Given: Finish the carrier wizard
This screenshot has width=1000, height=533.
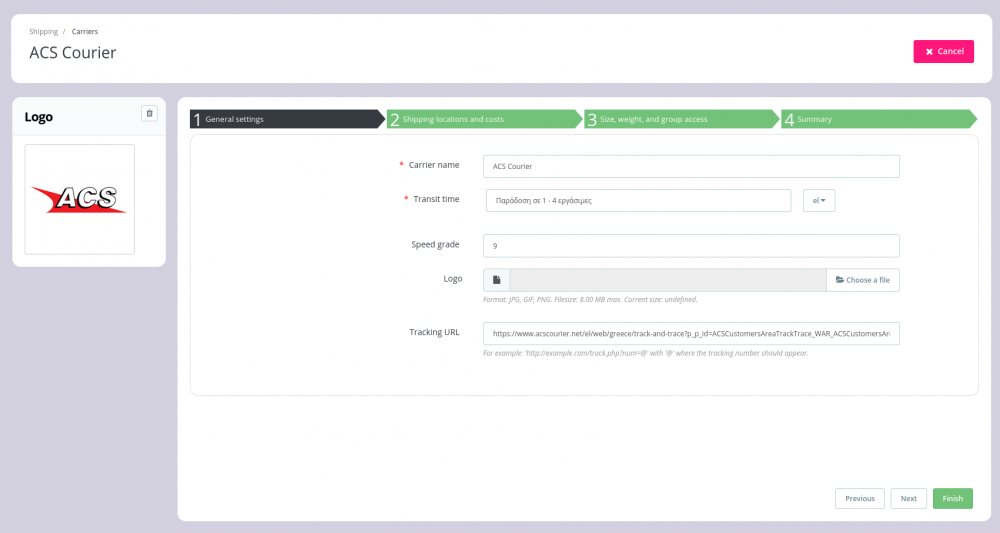Looking at the screenshot, I should (x=953, y=499).
